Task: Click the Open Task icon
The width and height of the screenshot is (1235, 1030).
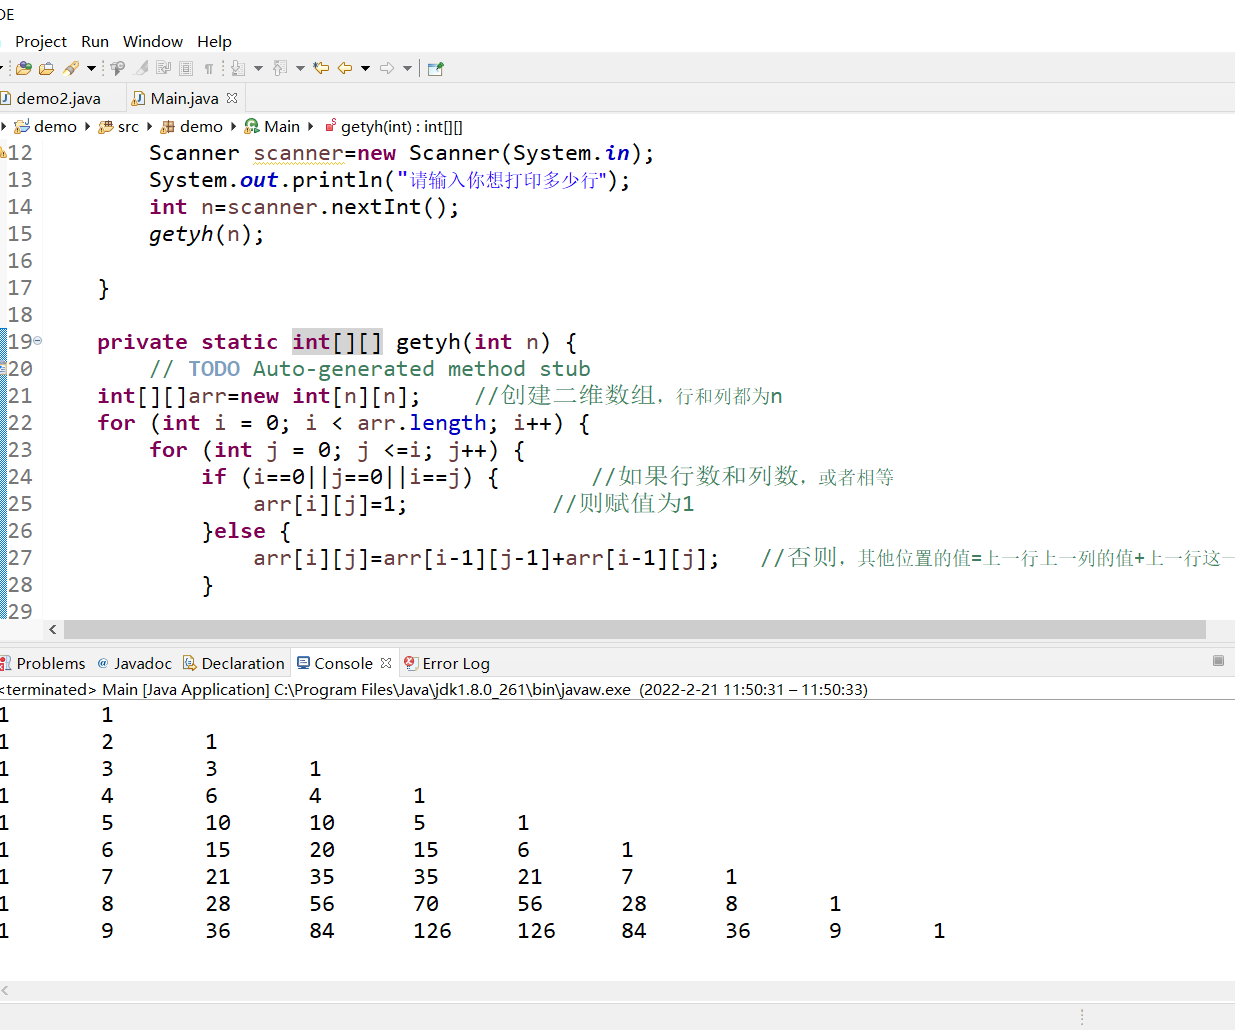Action: 46,68
